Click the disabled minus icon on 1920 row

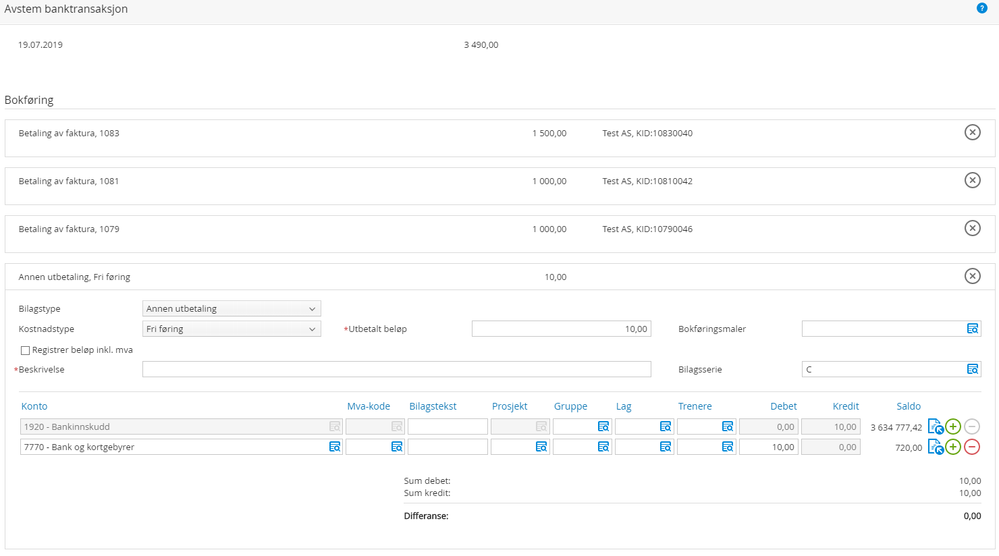tap(972, 427)
